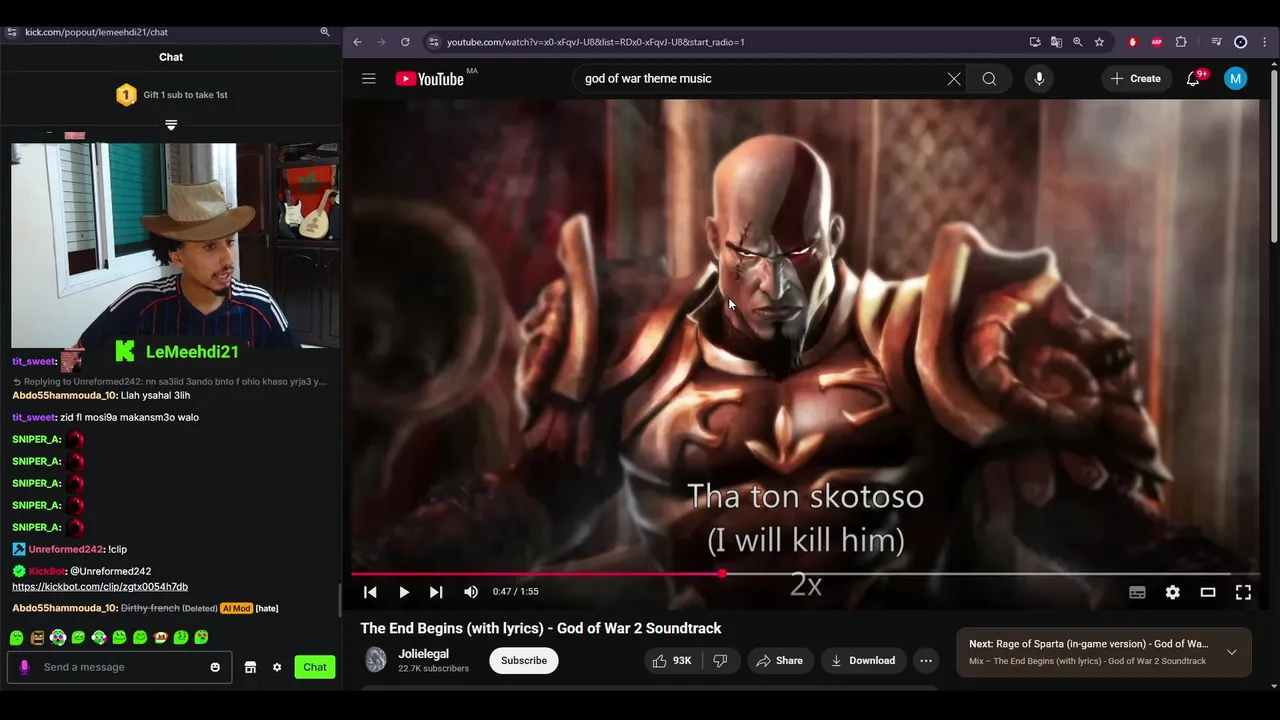Screen dimensions: 1280x720
Task: View site information icon in address bar
Action: point(433,42)
